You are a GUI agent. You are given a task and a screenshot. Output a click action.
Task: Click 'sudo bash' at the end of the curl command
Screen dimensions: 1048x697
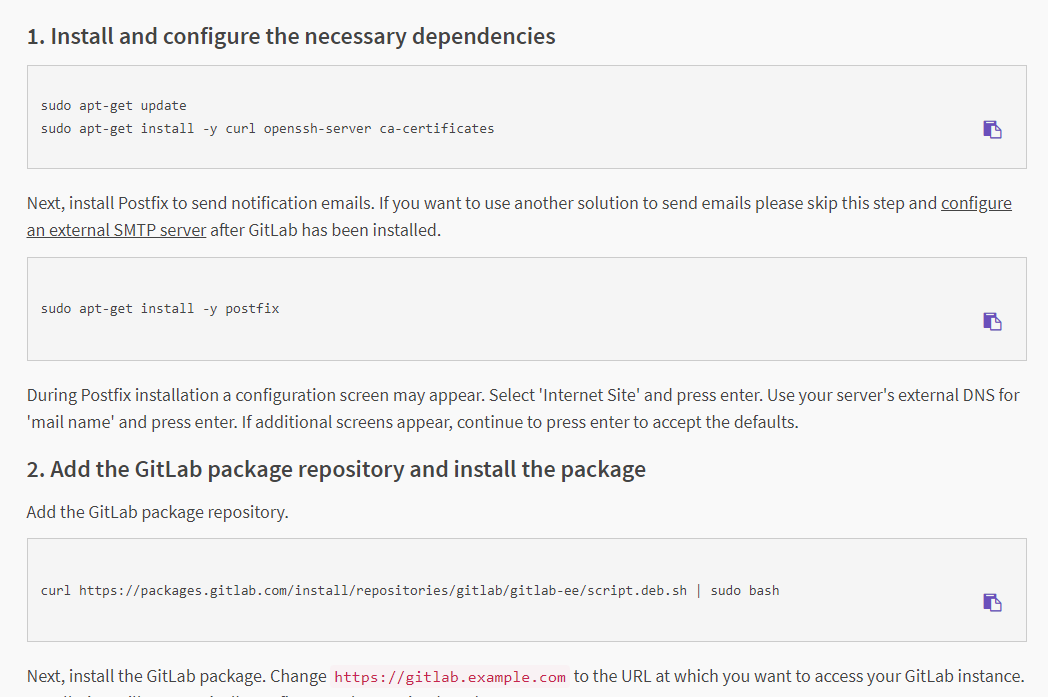point(745,591)
